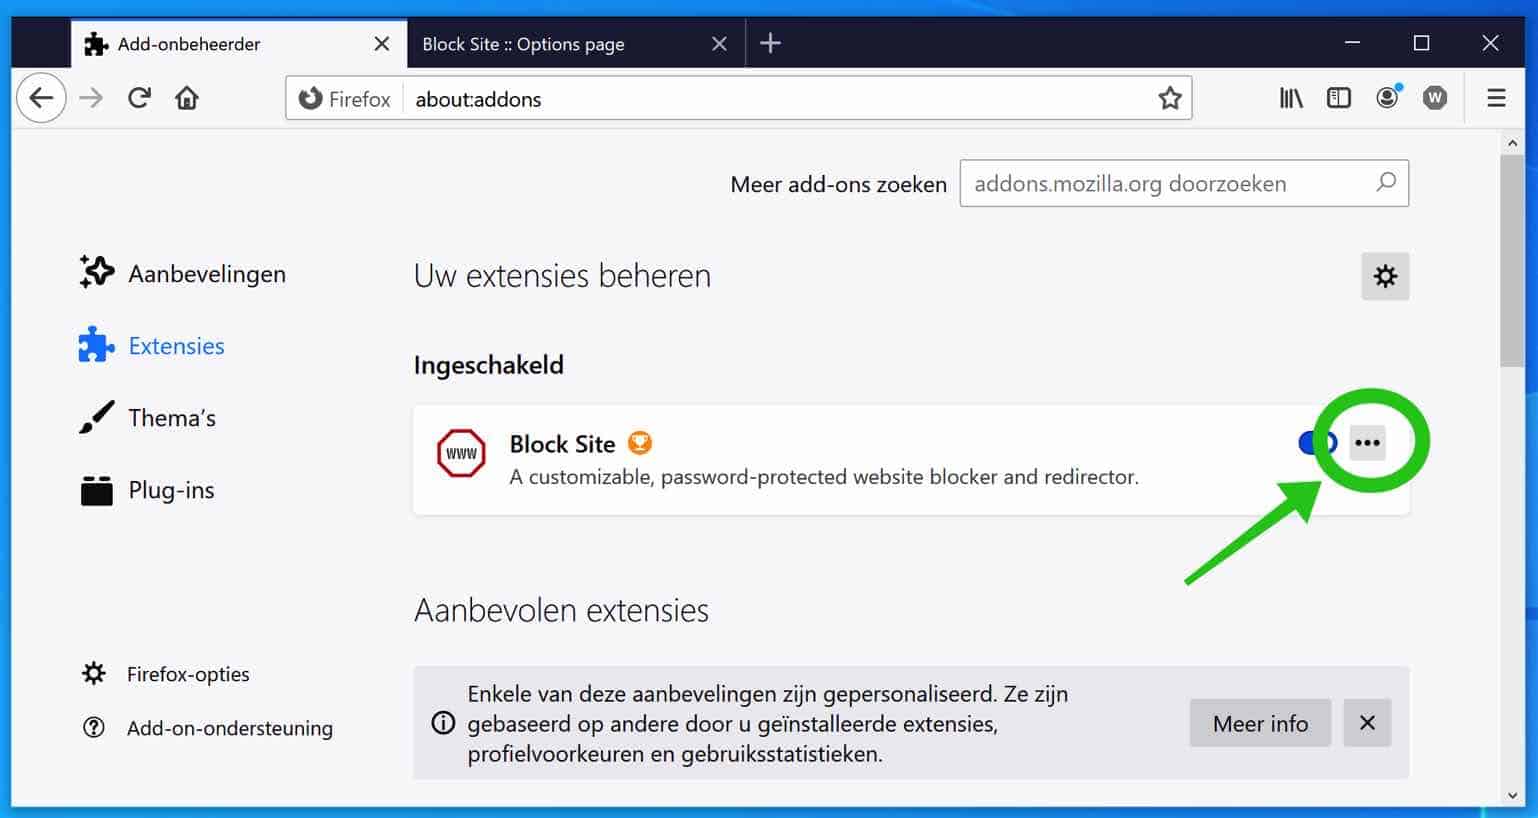The width and height of the screenshot is (1538, 818).
Task: Open Add-on-ondersteuning link
Action: coord(207,728)
